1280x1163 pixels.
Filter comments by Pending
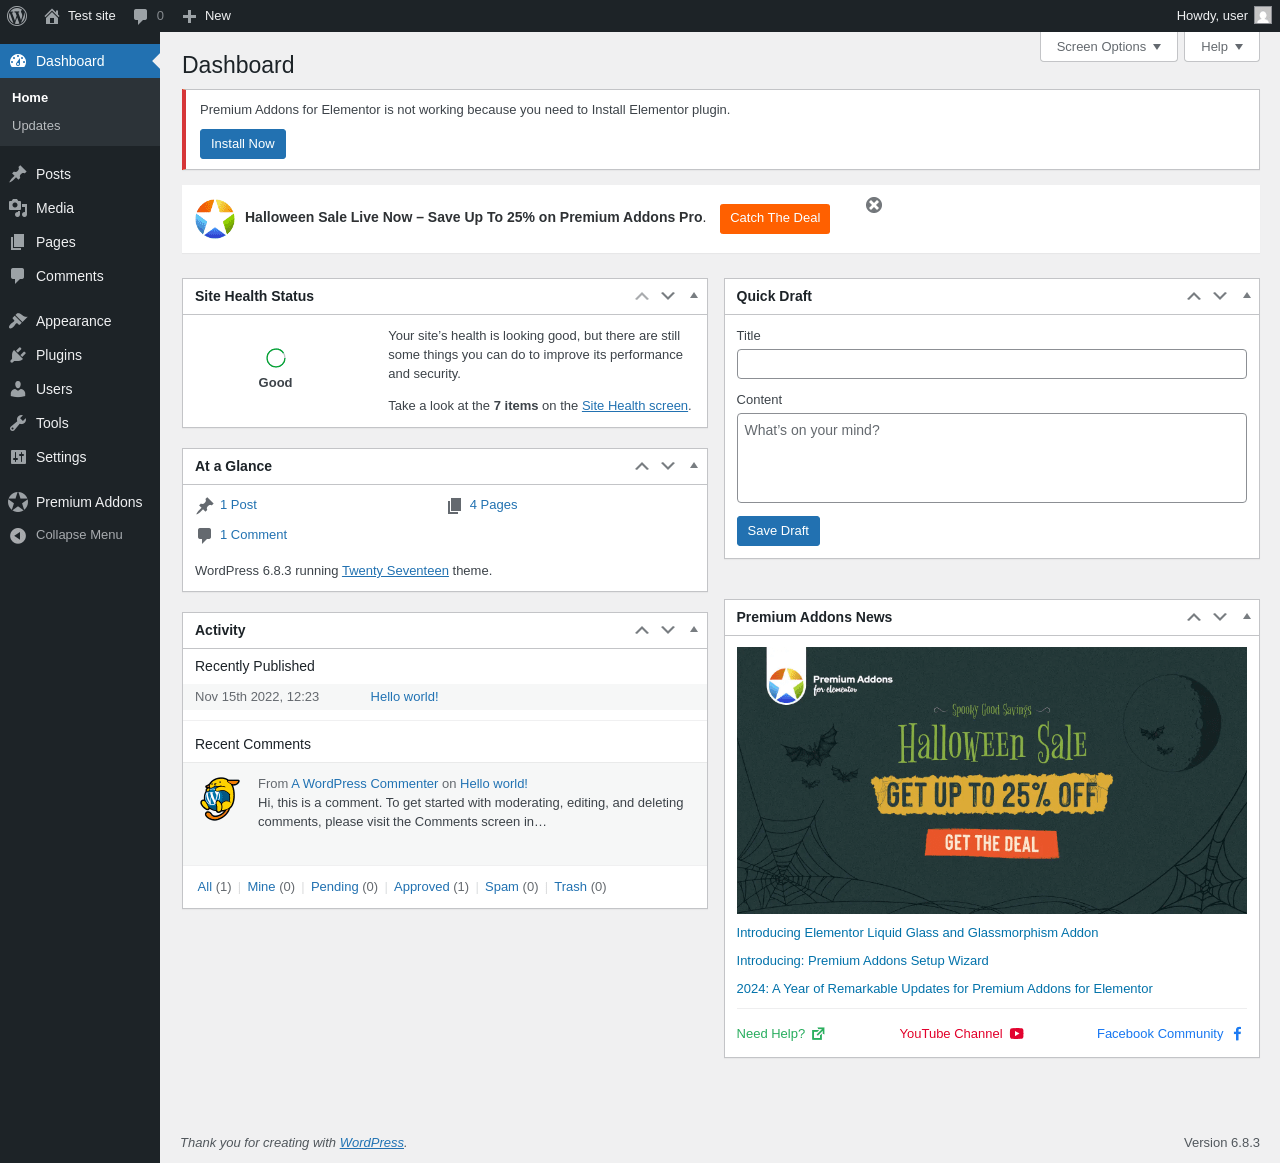(335, 887)
